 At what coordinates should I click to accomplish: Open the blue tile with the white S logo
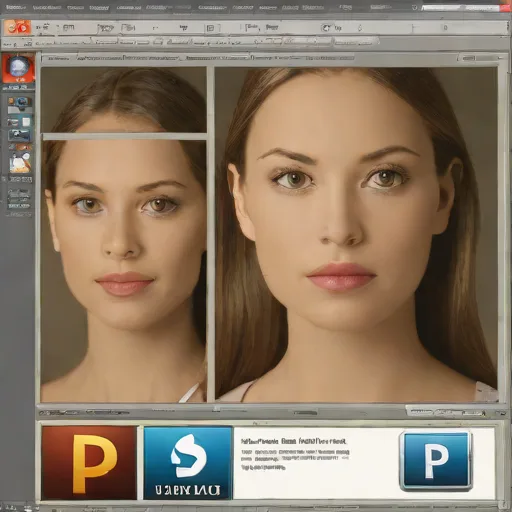[188, 463]
